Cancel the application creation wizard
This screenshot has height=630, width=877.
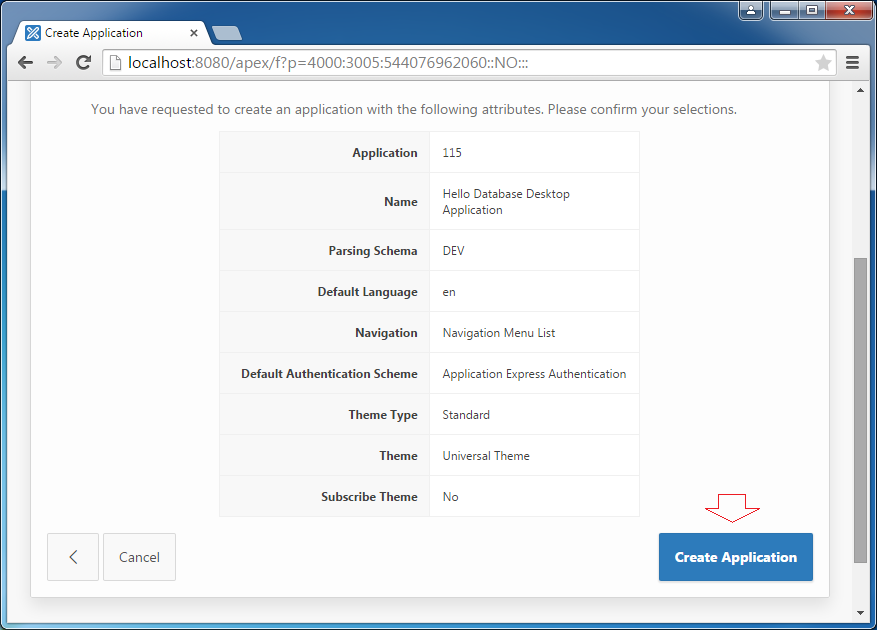(139, 557)
